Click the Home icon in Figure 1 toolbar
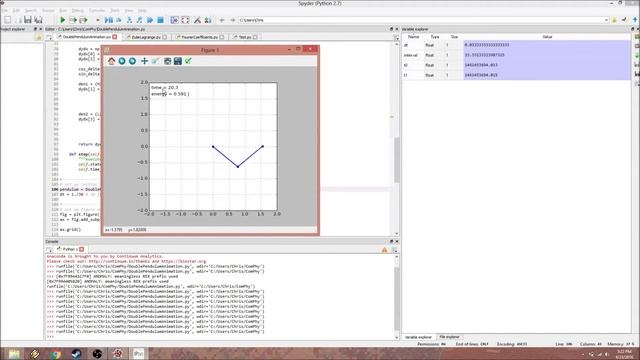Viewport: 640px width, 360px height. 111,61
